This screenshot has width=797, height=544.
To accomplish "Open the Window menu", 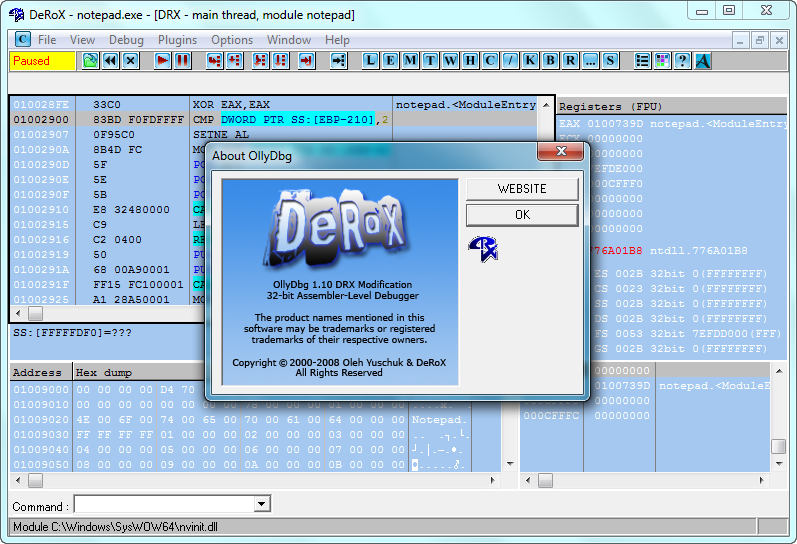I will pos(289,40).
